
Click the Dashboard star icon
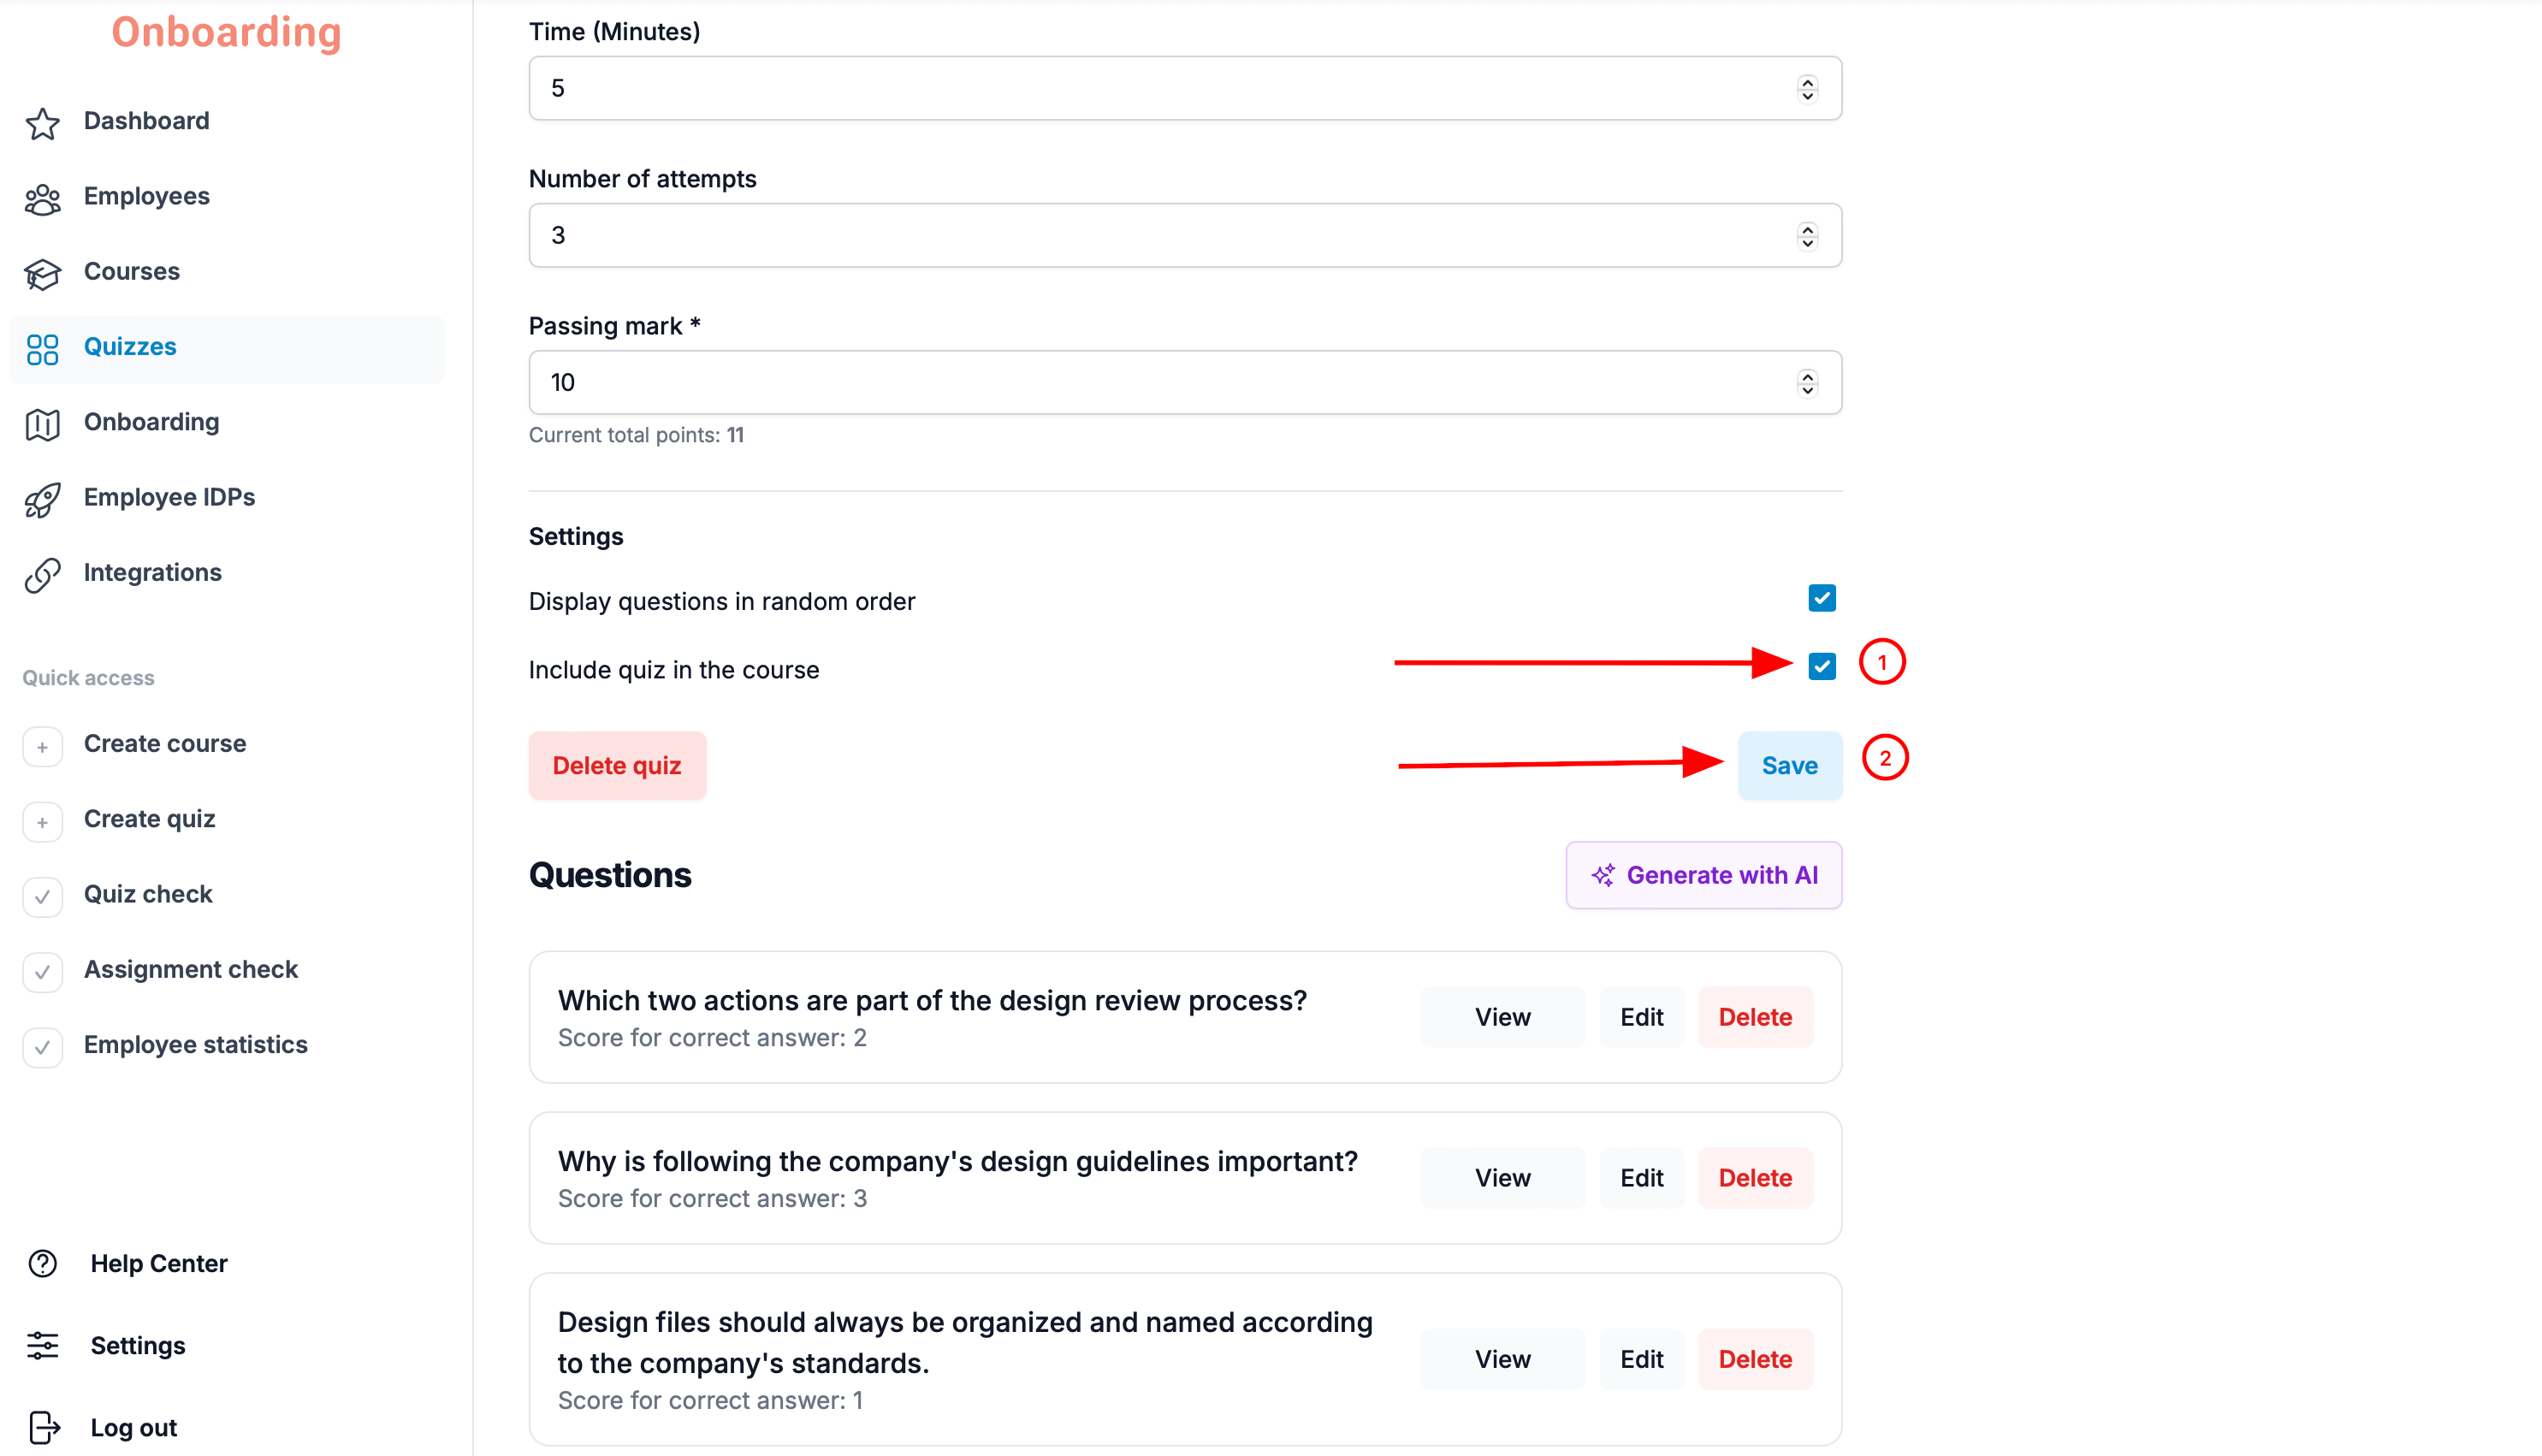[43, 123]
